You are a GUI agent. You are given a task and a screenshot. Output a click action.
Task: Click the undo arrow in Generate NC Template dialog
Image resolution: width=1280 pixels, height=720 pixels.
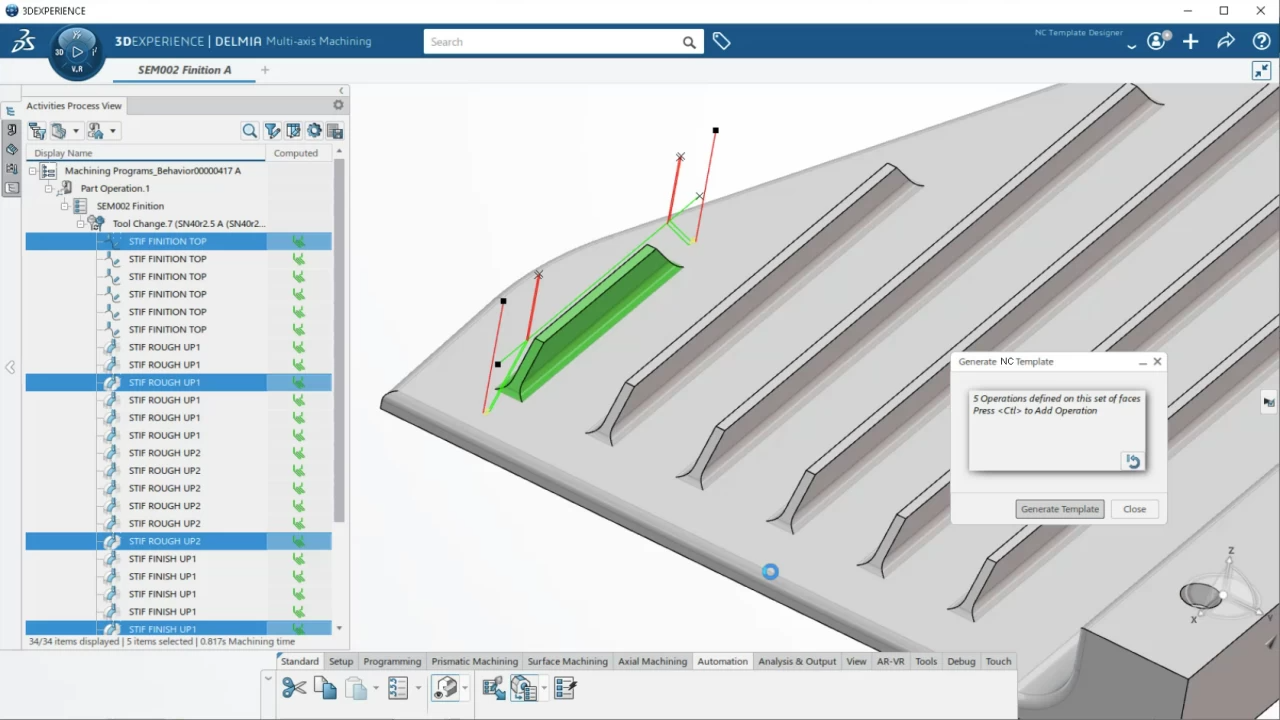point(1132,461)
